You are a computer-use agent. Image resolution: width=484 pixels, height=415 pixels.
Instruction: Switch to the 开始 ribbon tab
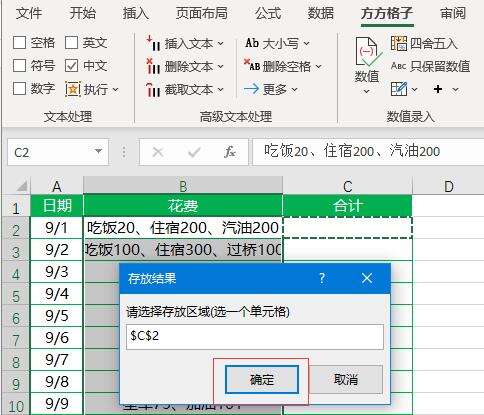tap(82, 13)
